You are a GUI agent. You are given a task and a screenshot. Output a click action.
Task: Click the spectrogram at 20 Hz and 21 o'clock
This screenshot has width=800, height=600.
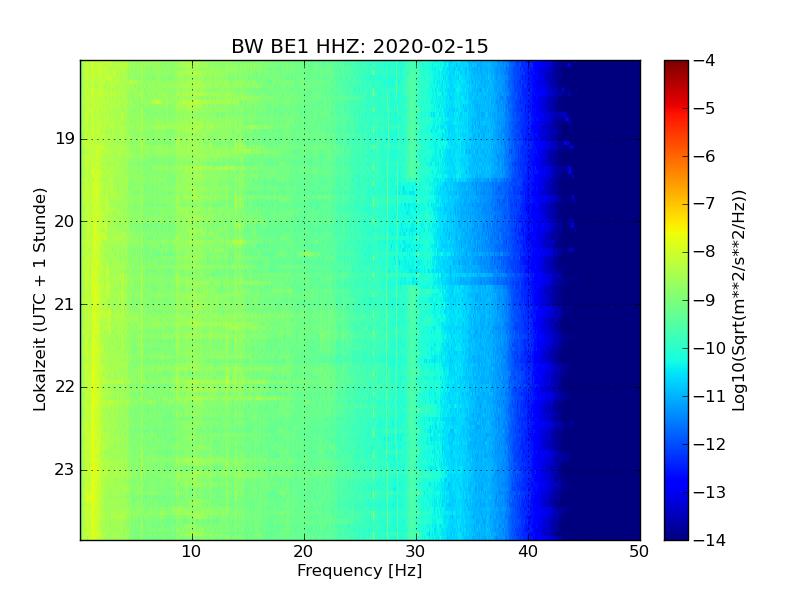tap(305, 305)
